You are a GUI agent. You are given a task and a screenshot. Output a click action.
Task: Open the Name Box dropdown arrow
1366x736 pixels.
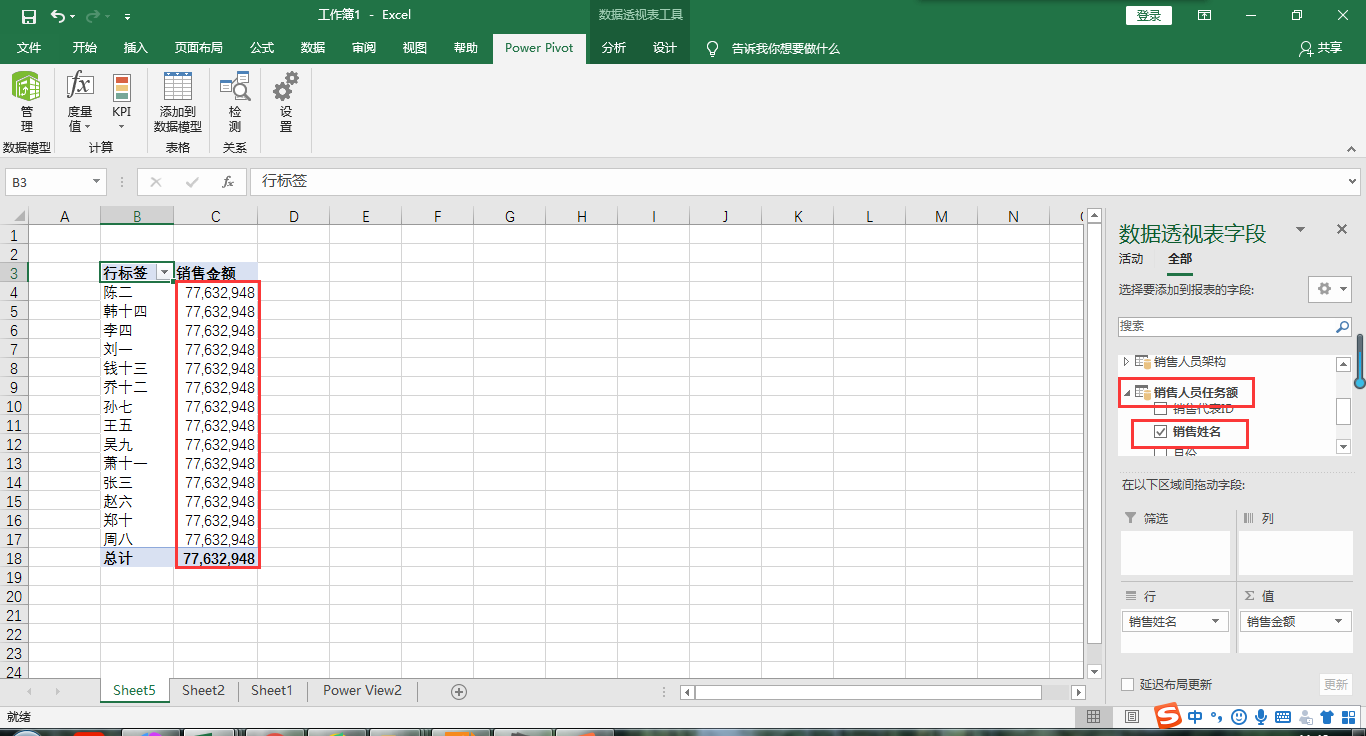click(97, 181)
